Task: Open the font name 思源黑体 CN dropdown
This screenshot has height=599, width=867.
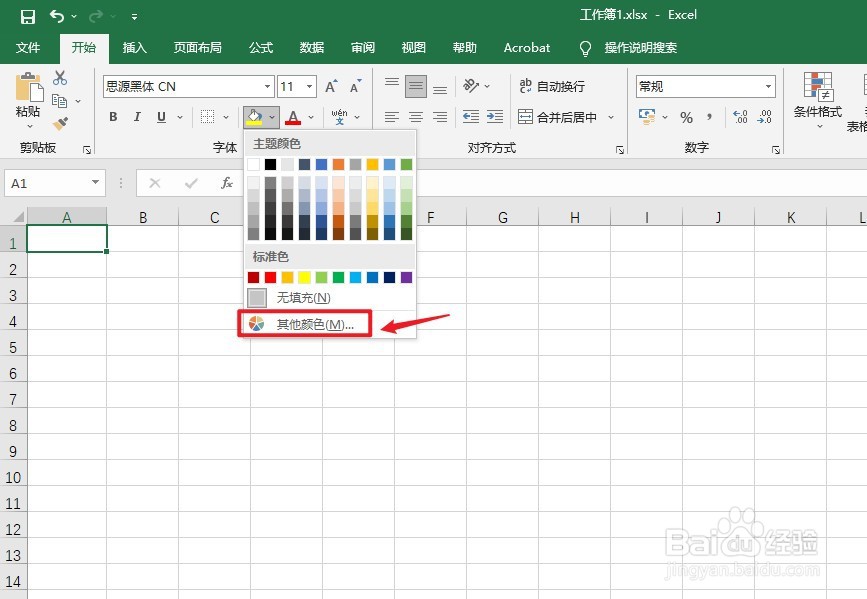Action: 267,86
